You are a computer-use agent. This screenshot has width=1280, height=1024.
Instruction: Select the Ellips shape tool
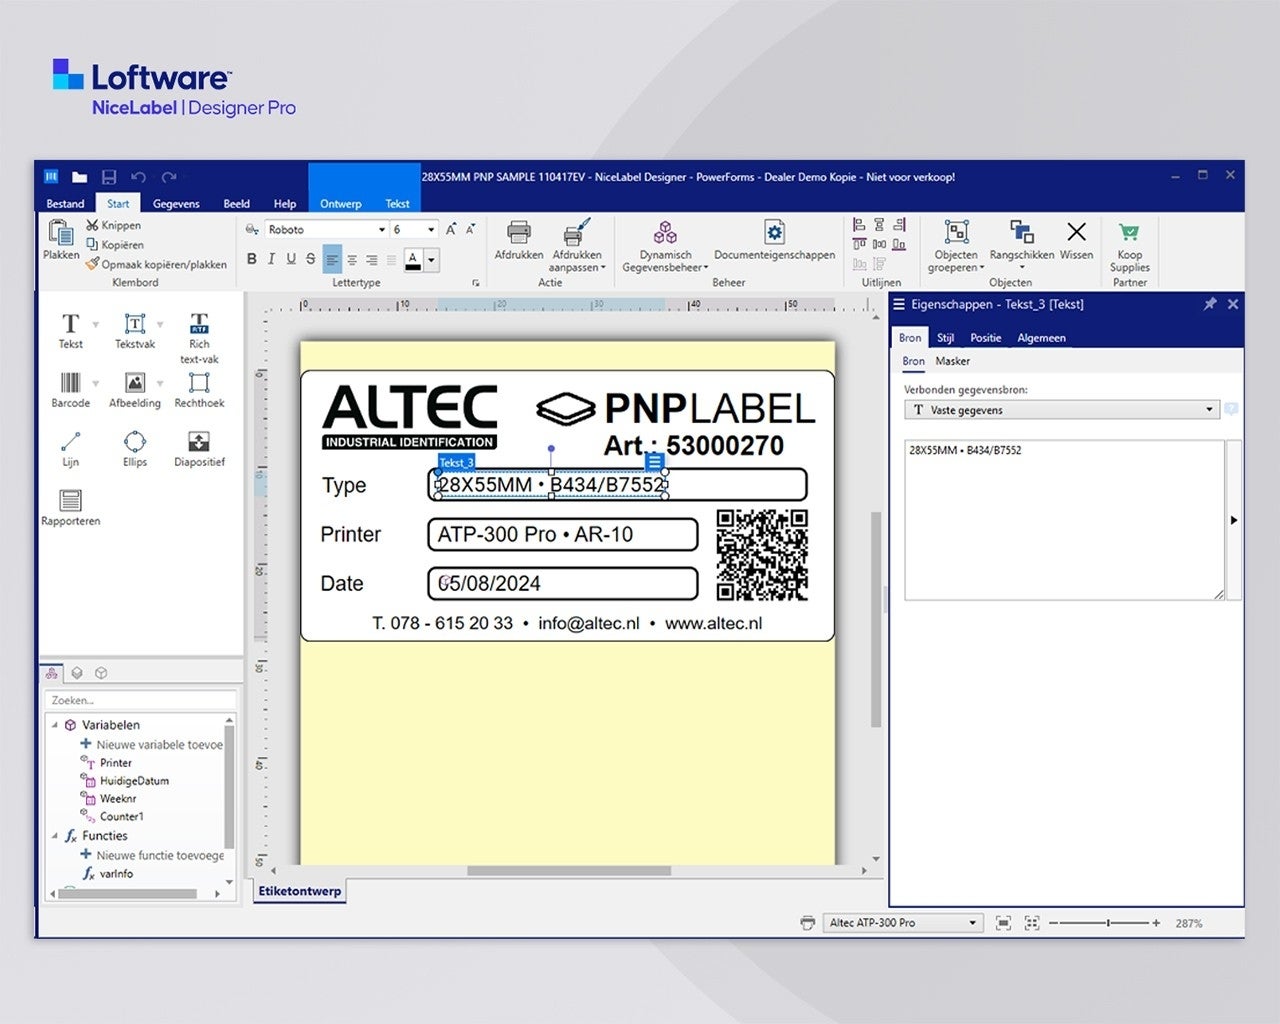coord(135,447)
